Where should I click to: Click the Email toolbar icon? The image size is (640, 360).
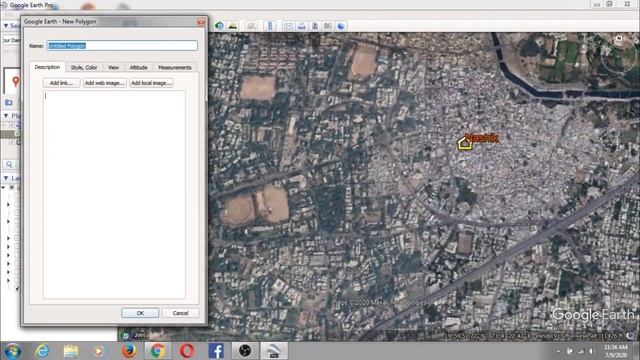pos(288,26)
